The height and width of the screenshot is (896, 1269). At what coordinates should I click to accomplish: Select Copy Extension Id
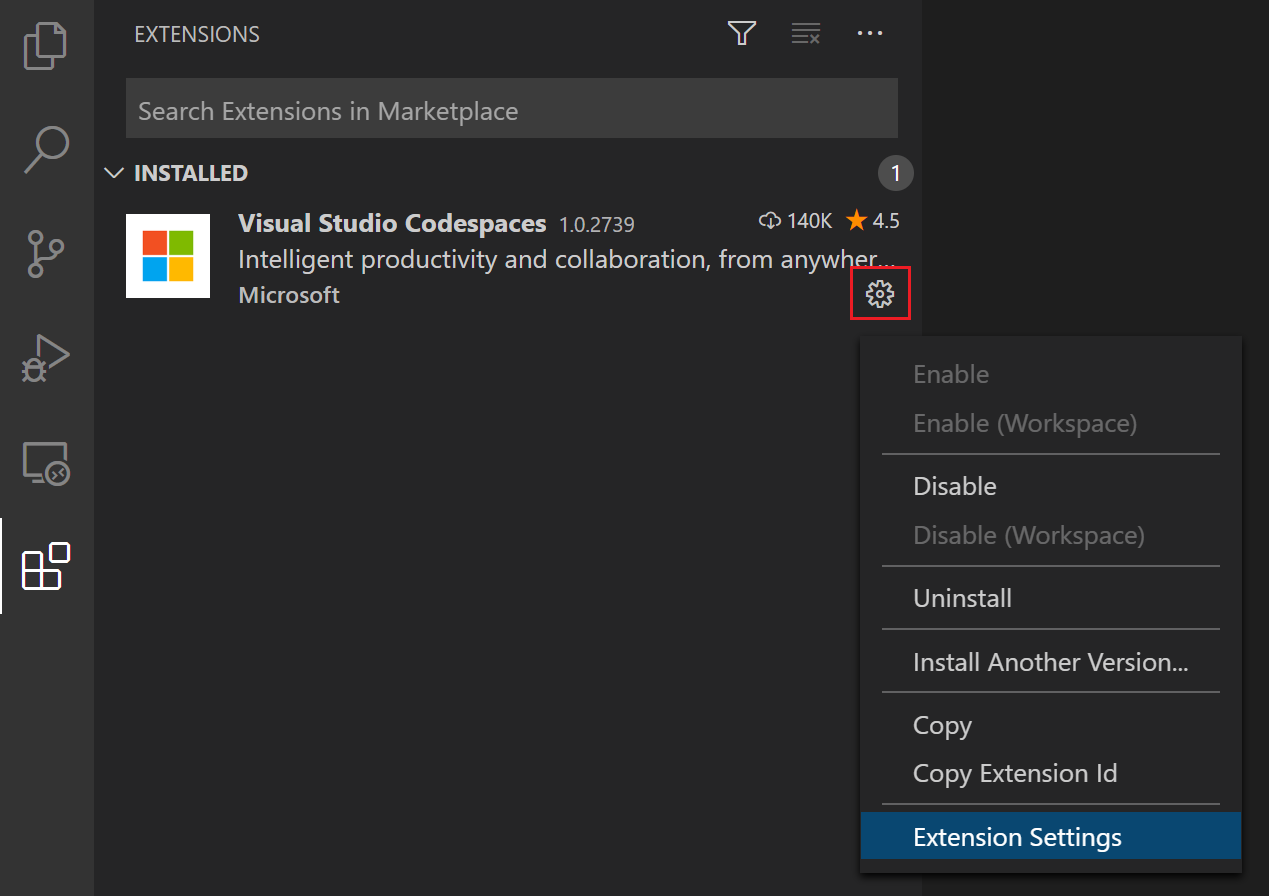(x=1051, y=773)
